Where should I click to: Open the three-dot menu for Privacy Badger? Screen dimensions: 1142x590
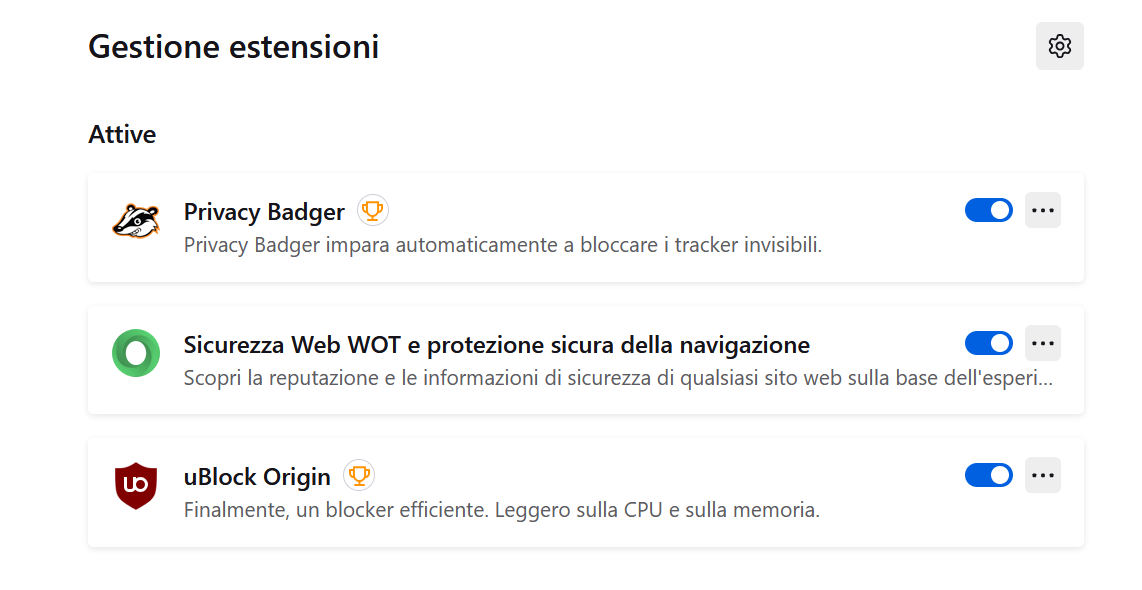pyautogui.click(x=1043, y=210)
